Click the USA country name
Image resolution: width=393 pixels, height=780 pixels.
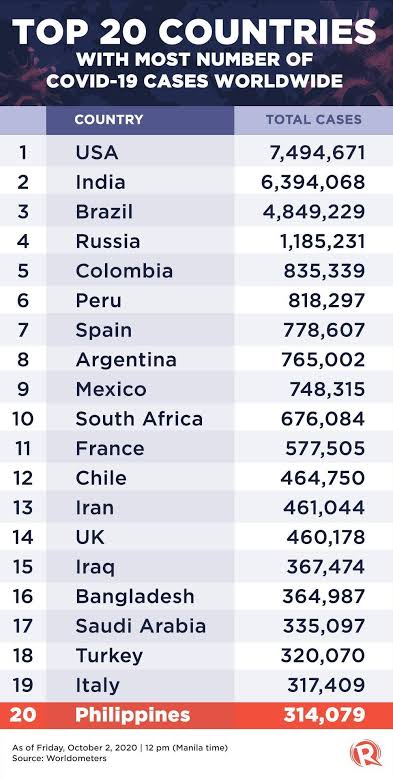97,153
